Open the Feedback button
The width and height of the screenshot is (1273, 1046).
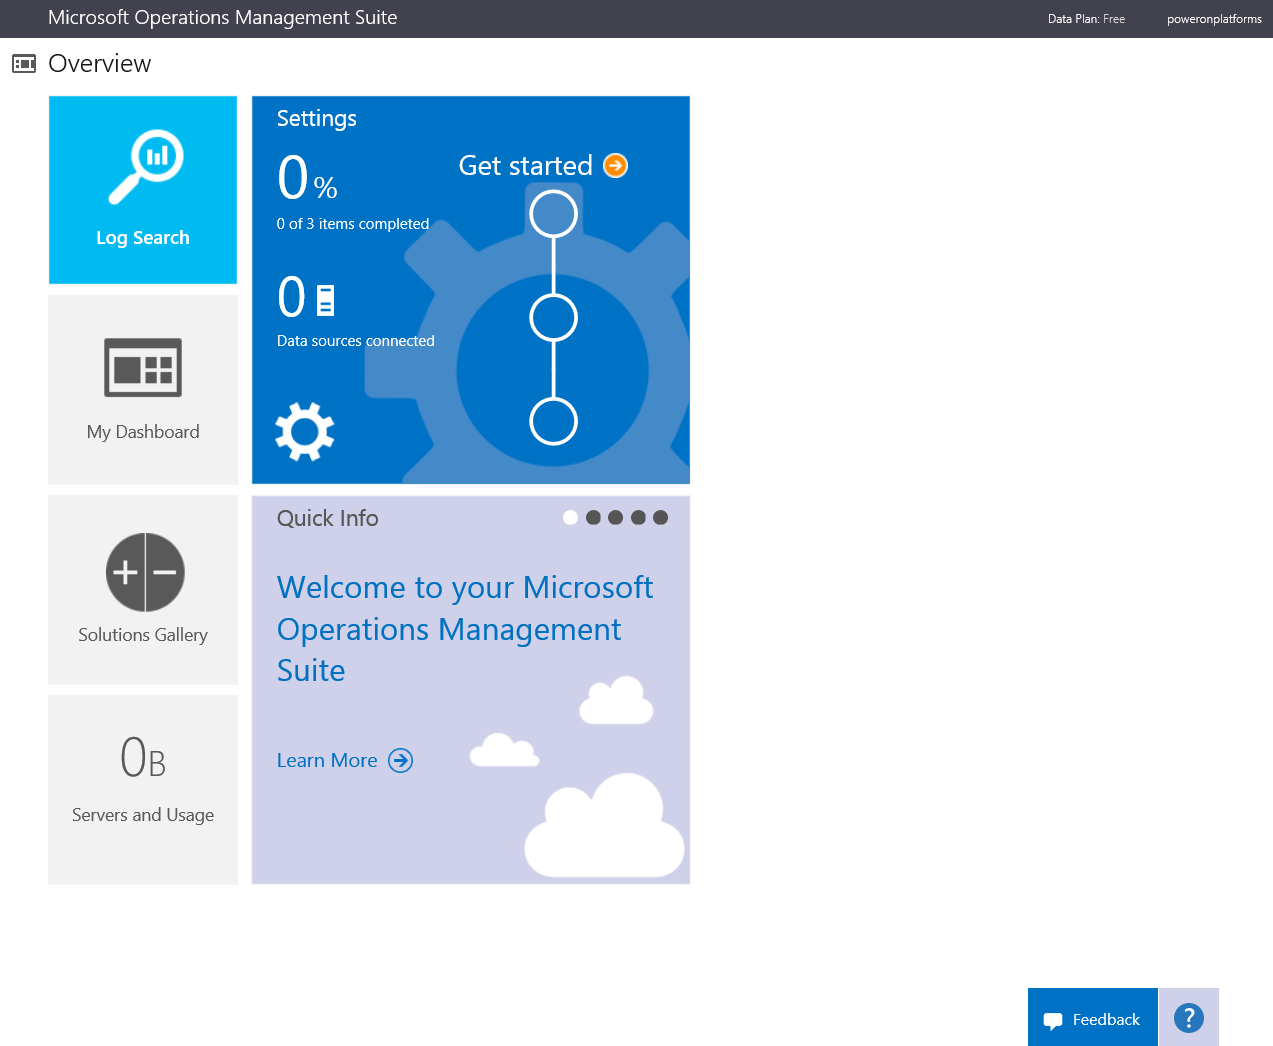coord(1092,1018)
